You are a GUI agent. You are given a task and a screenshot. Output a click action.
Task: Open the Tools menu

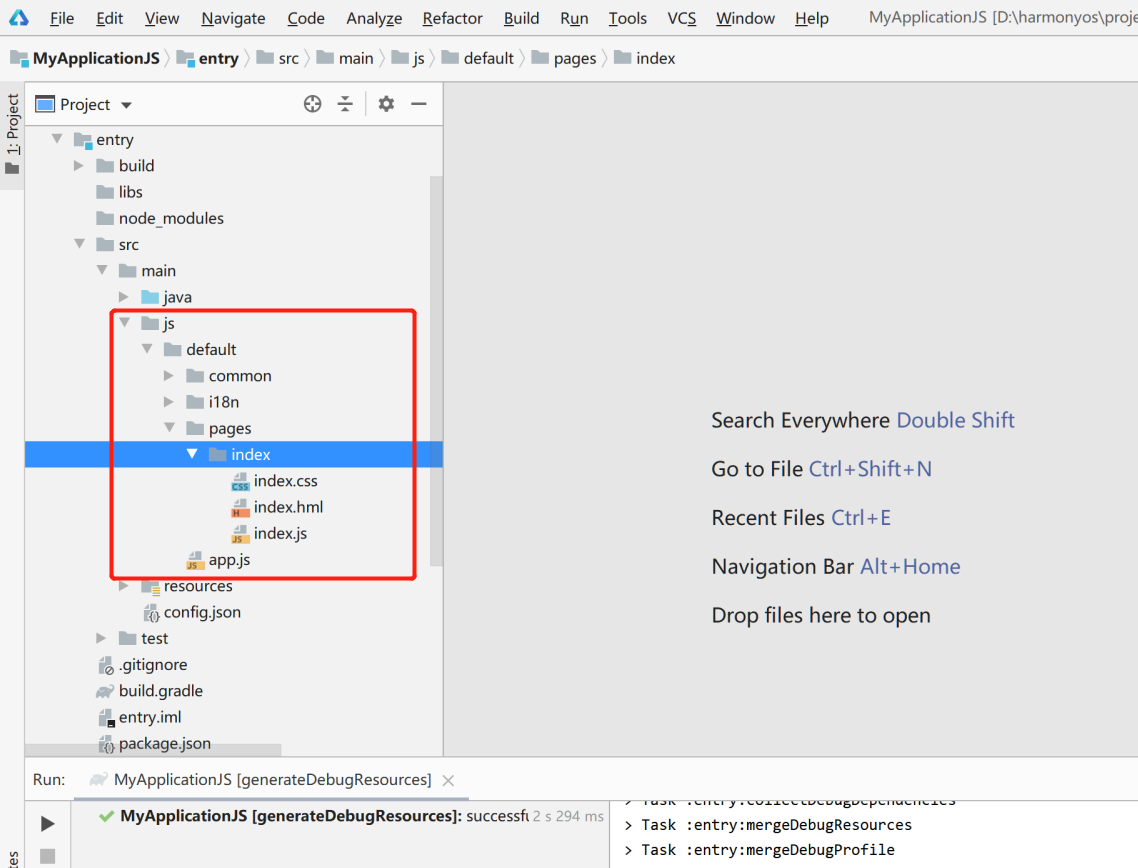tap(627, 18)
